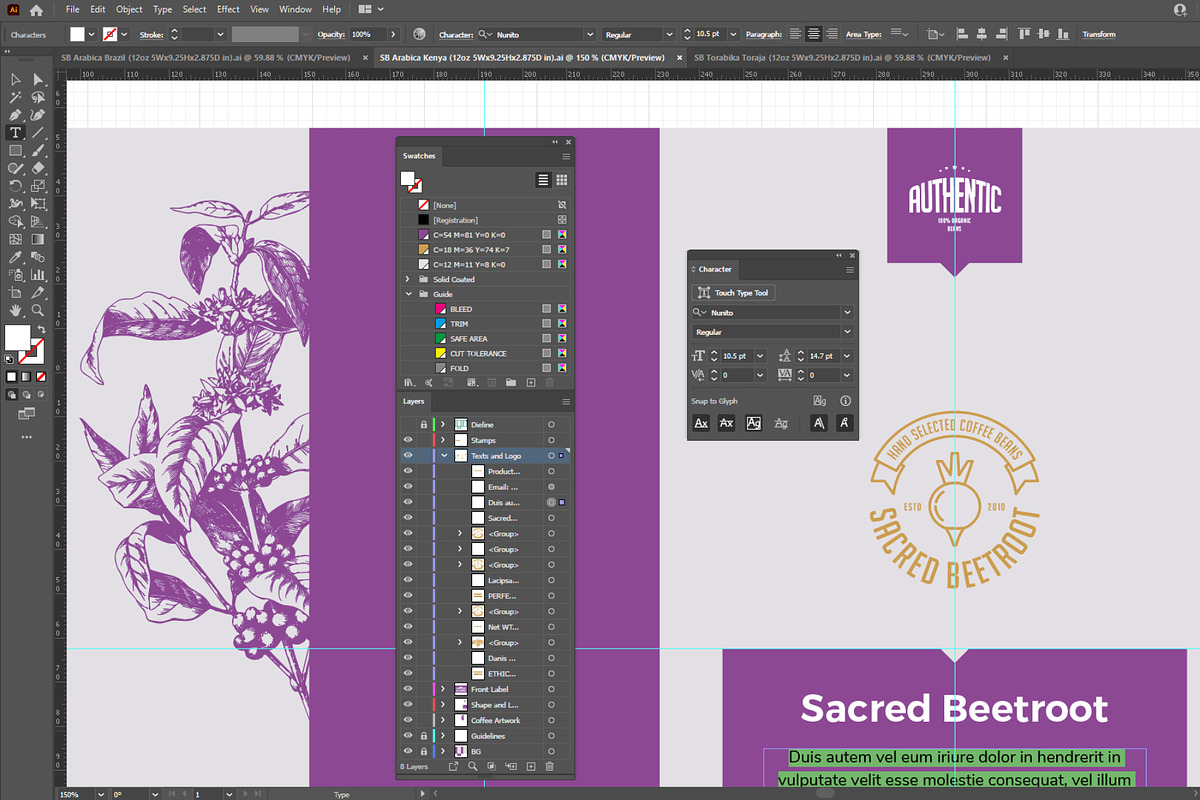Select the Direct Selection tool
The image size is (1200, 800).
click(38, 79)
